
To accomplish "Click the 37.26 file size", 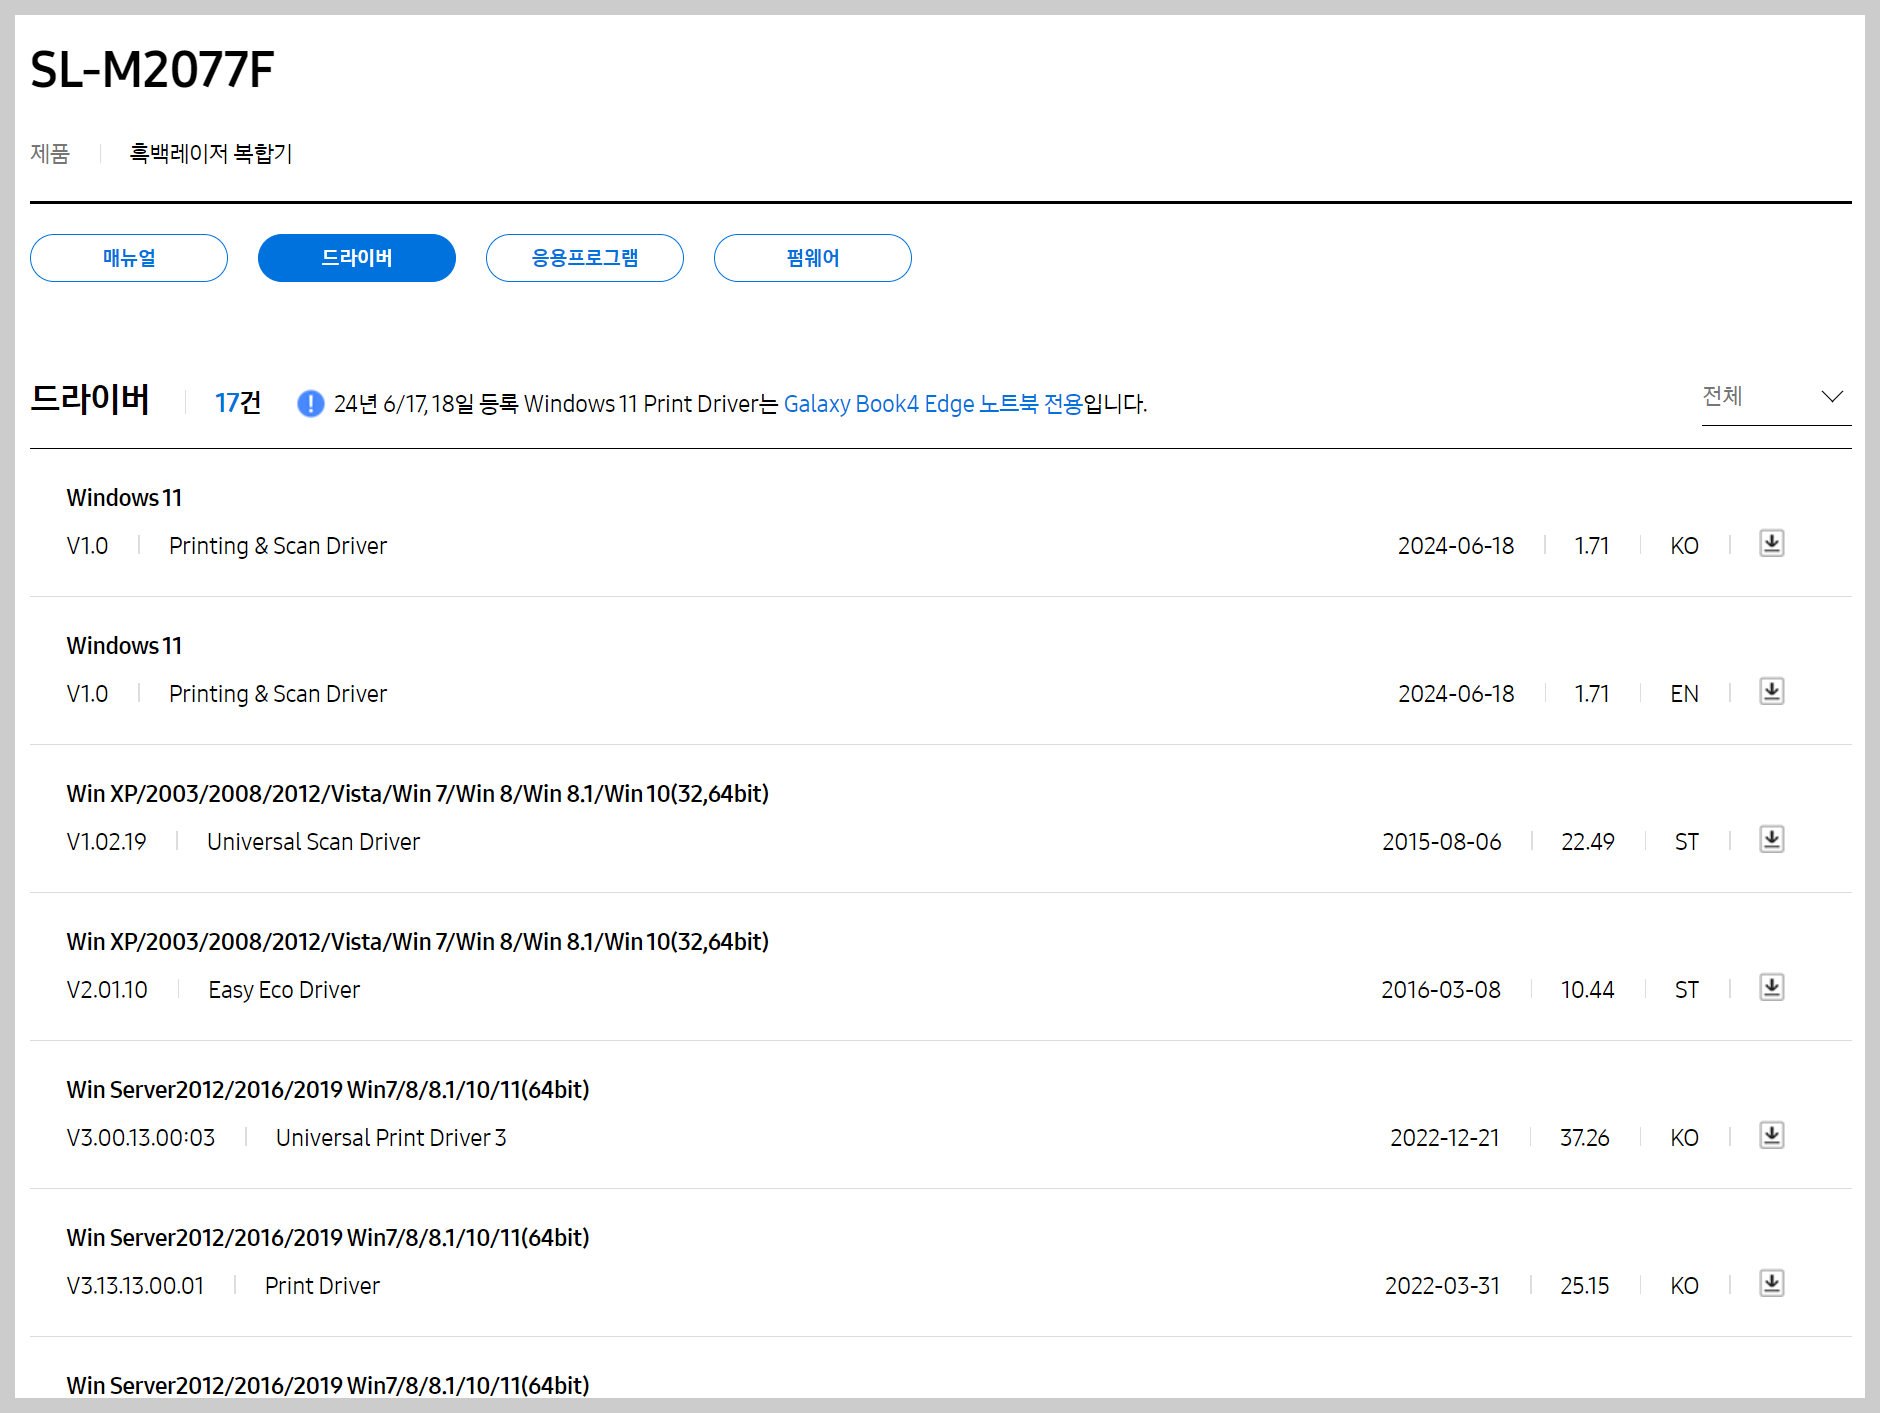I will [1585, 1138].
